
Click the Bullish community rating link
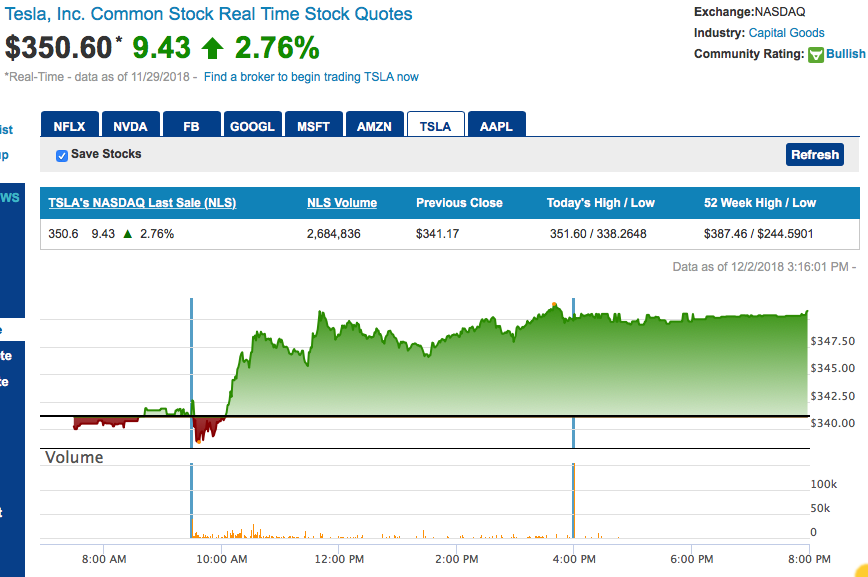846,54
